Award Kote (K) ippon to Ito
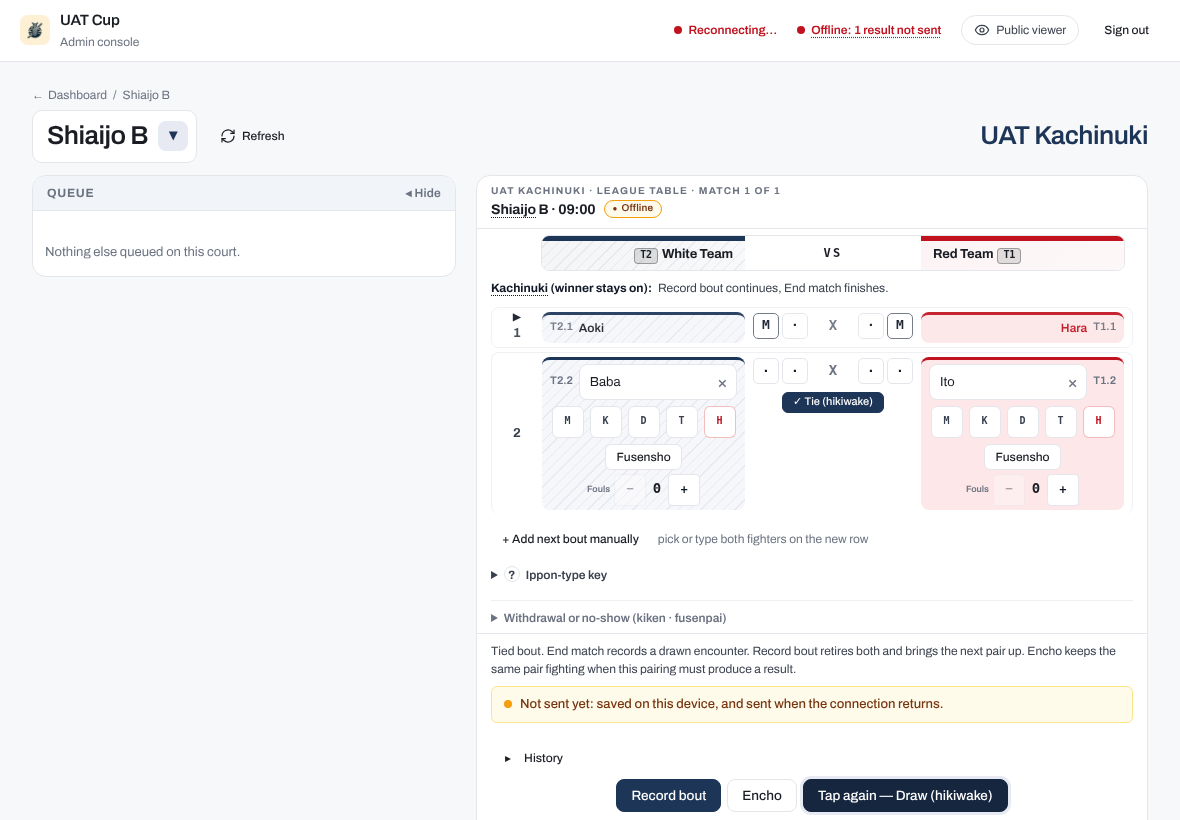 (984, 421)
